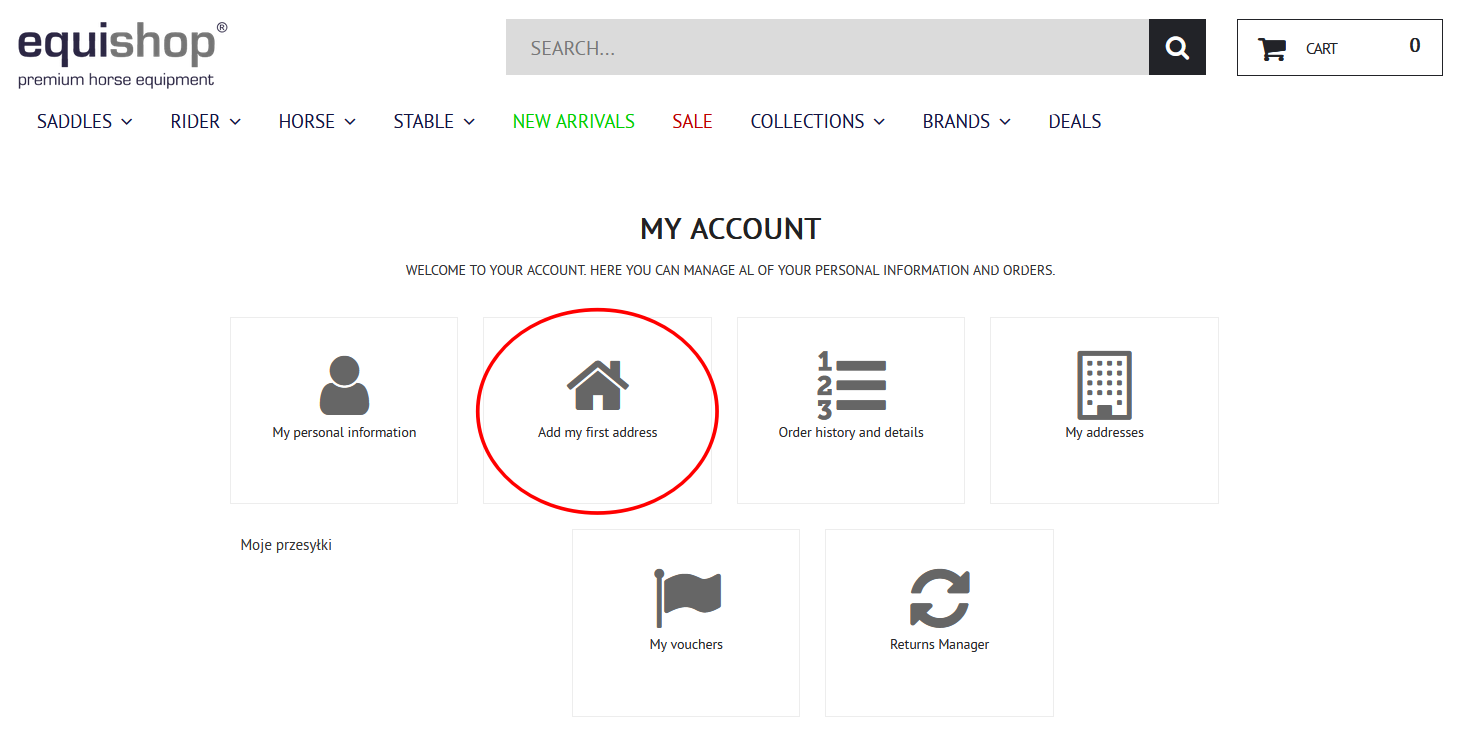The width and height of the screenshot is (1469, 739).
Task: Click the house icon to add address
Action: (597, 385)
